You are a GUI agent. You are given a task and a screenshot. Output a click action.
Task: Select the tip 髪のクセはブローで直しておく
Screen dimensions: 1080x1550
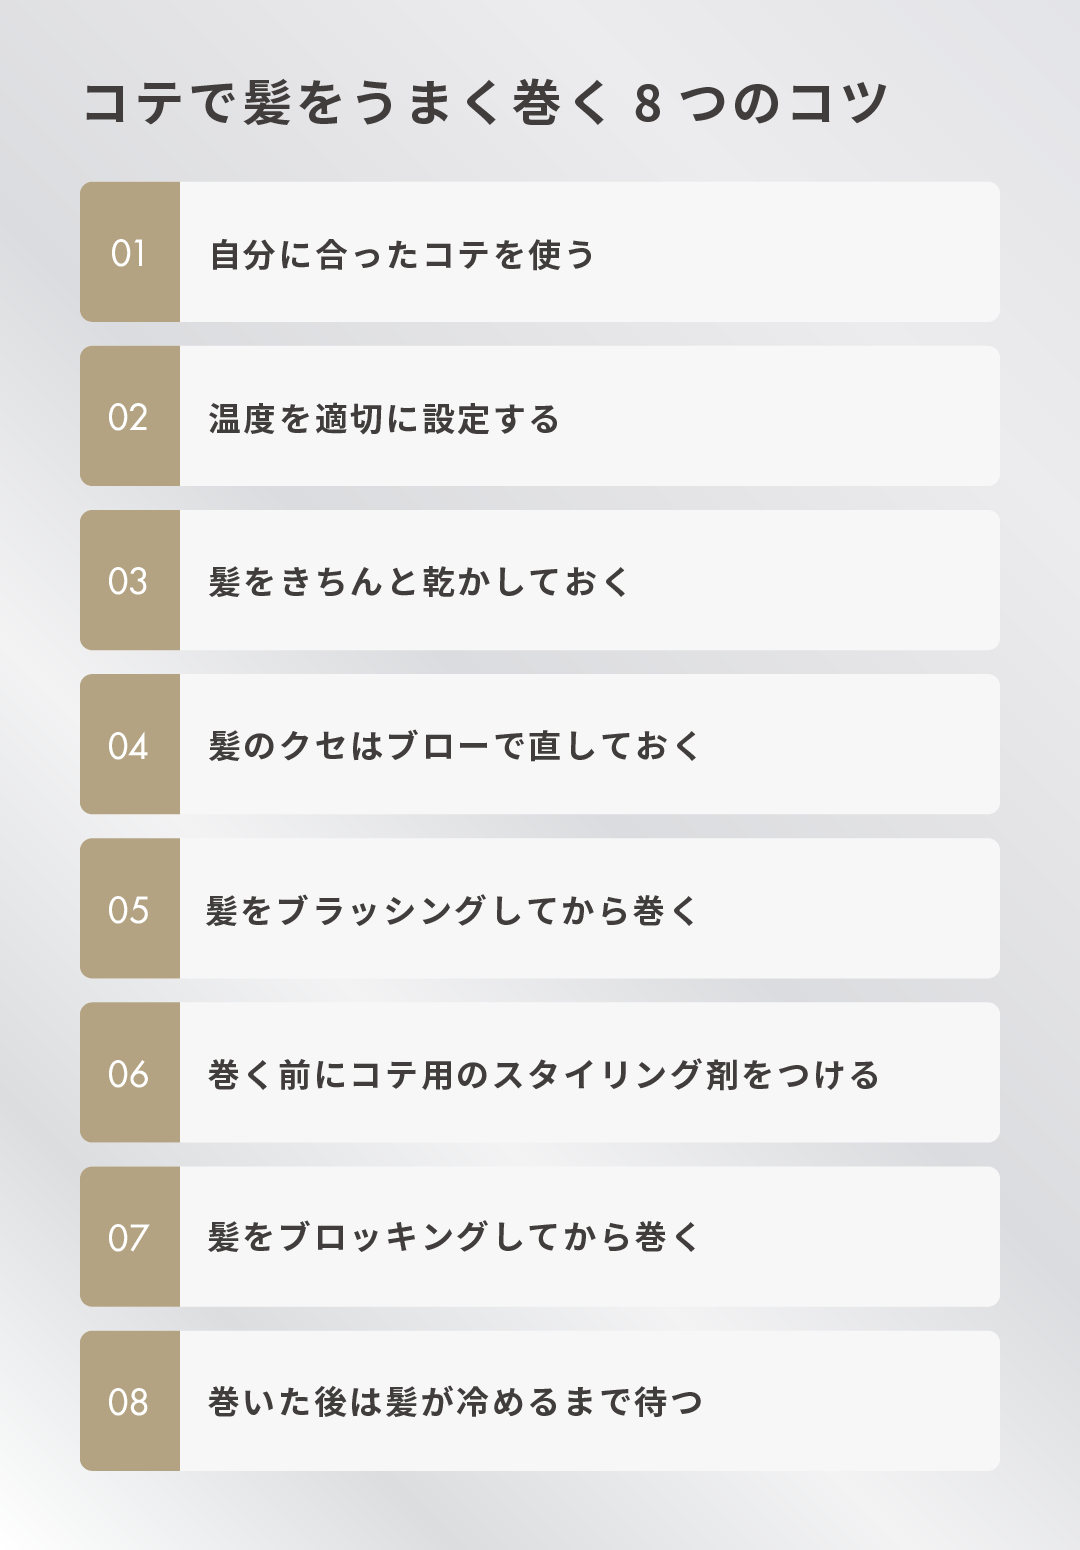(x=455, y=746)
